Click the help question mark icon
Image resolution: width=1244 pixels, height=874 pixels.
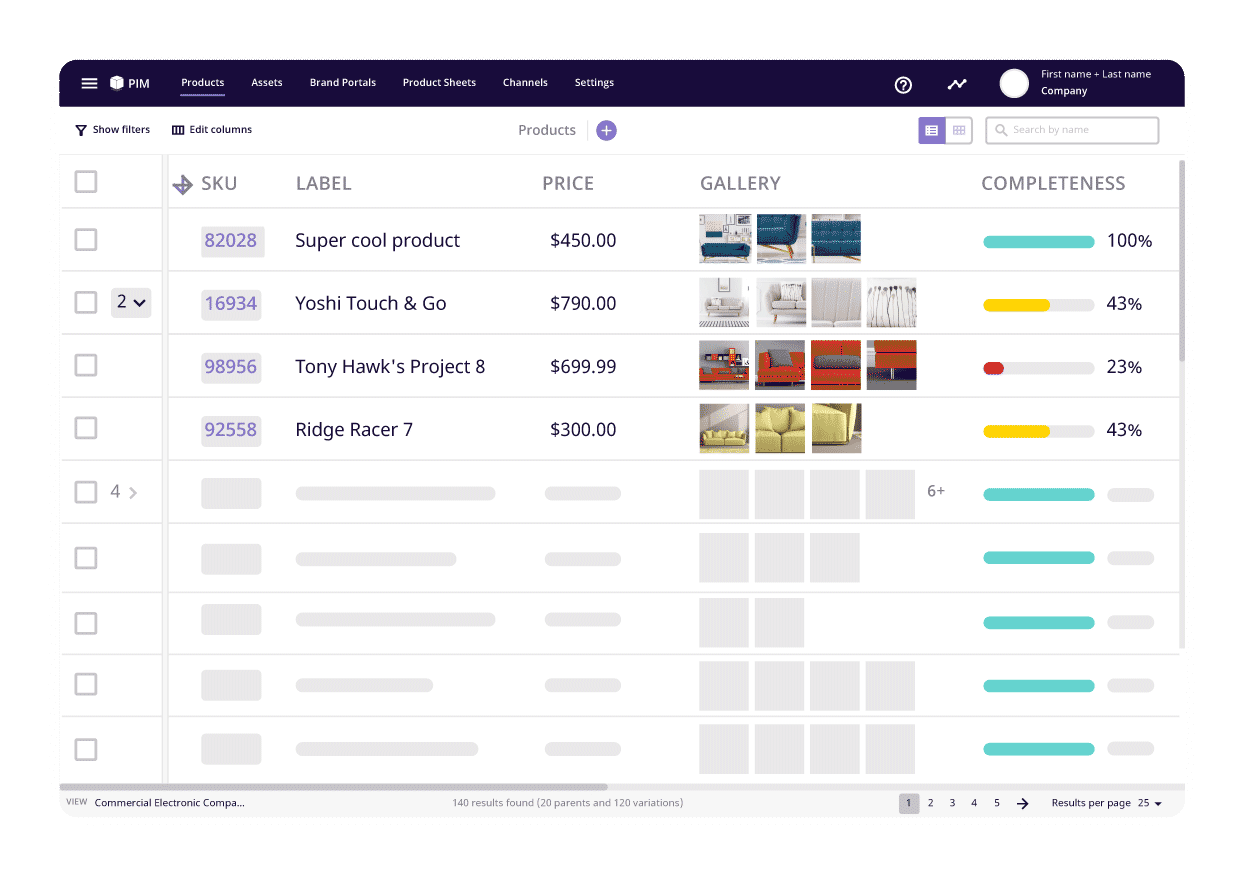[903, 85]
